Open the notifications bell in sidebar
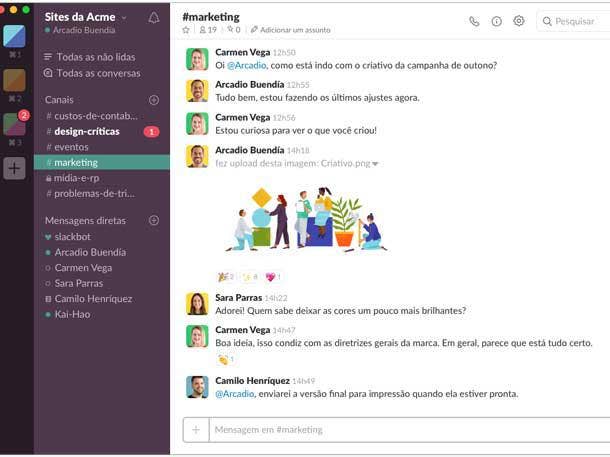Image resolution: width=610 pixels, height=457 pixels. (x=154, y=18)
